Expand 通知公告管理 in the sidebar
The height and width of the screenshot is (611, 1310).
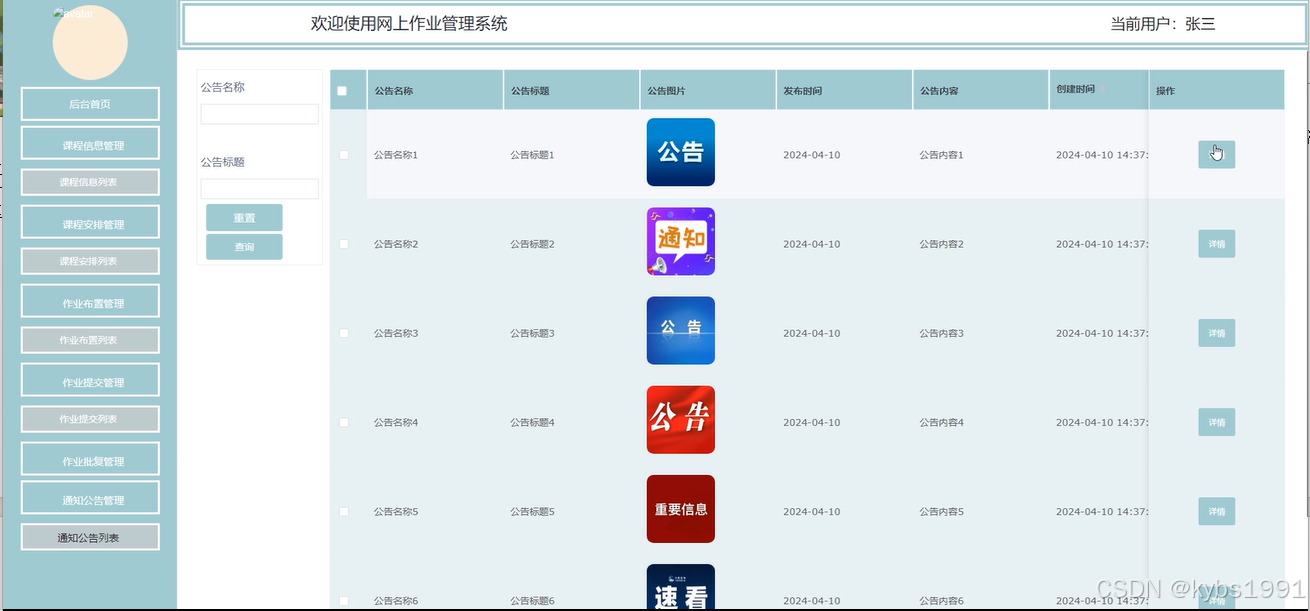point(90,500)
